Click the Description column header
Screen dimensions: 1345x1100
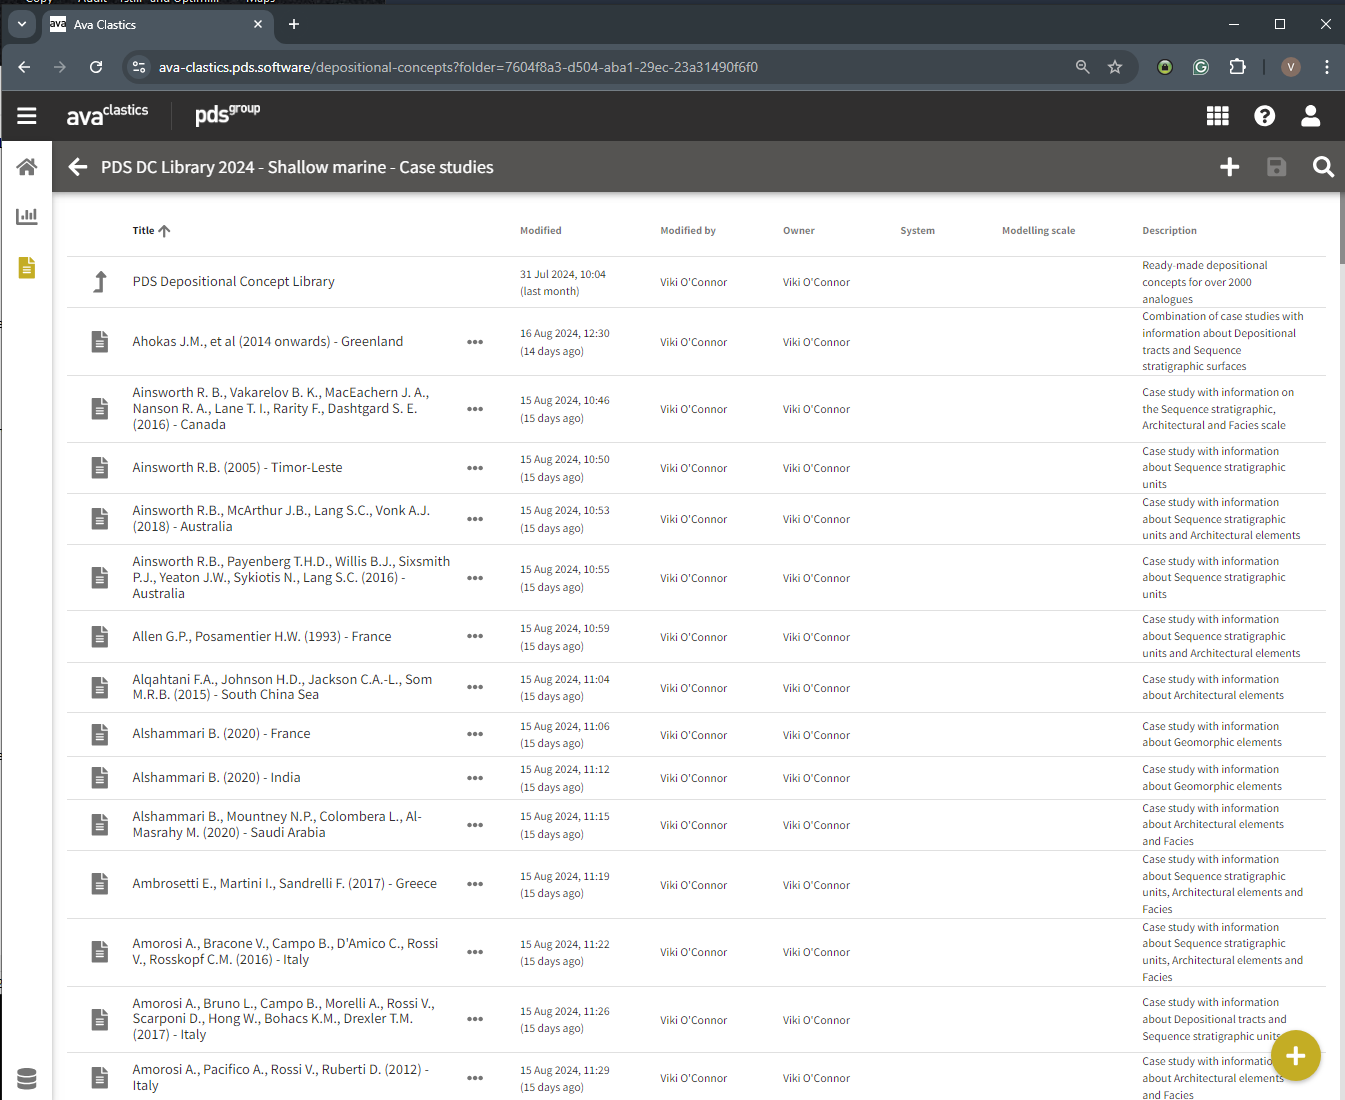pos(1169,231)
